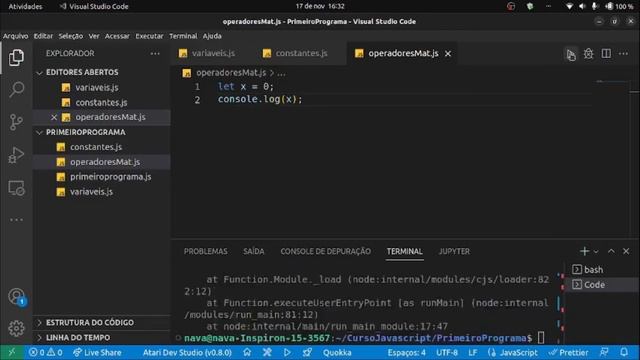The height and width of the screenshot is (360, 640).
Task: Change end of line sequence LF
Action: (x=472, y=352)
